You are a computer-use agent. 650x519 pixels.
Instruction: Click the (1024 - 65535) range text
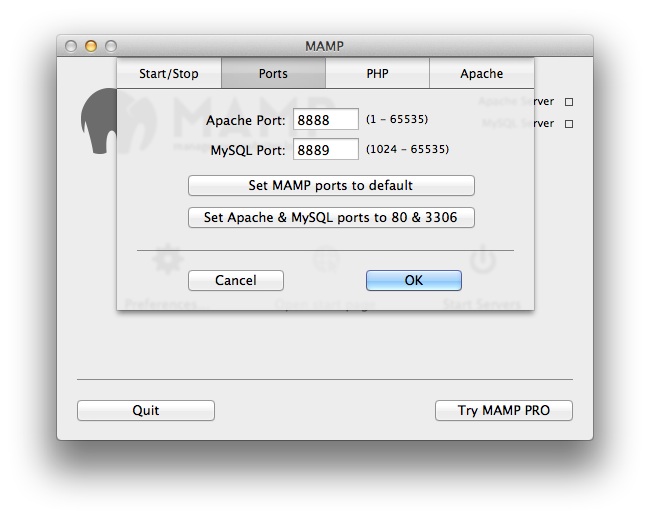click(x=407, y=149)
